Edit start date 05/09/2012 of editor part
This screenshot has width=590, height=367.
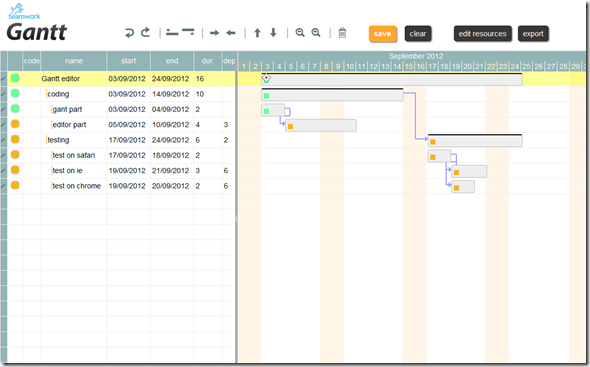point(127,125)
